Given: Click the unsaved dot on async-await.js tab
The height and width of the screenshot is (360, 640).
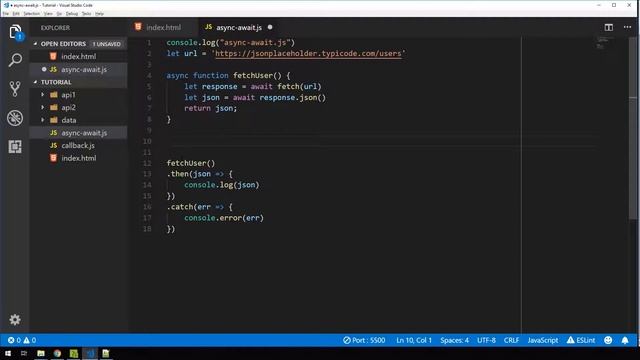Looking at the screenshot, I should coord(270,27).
